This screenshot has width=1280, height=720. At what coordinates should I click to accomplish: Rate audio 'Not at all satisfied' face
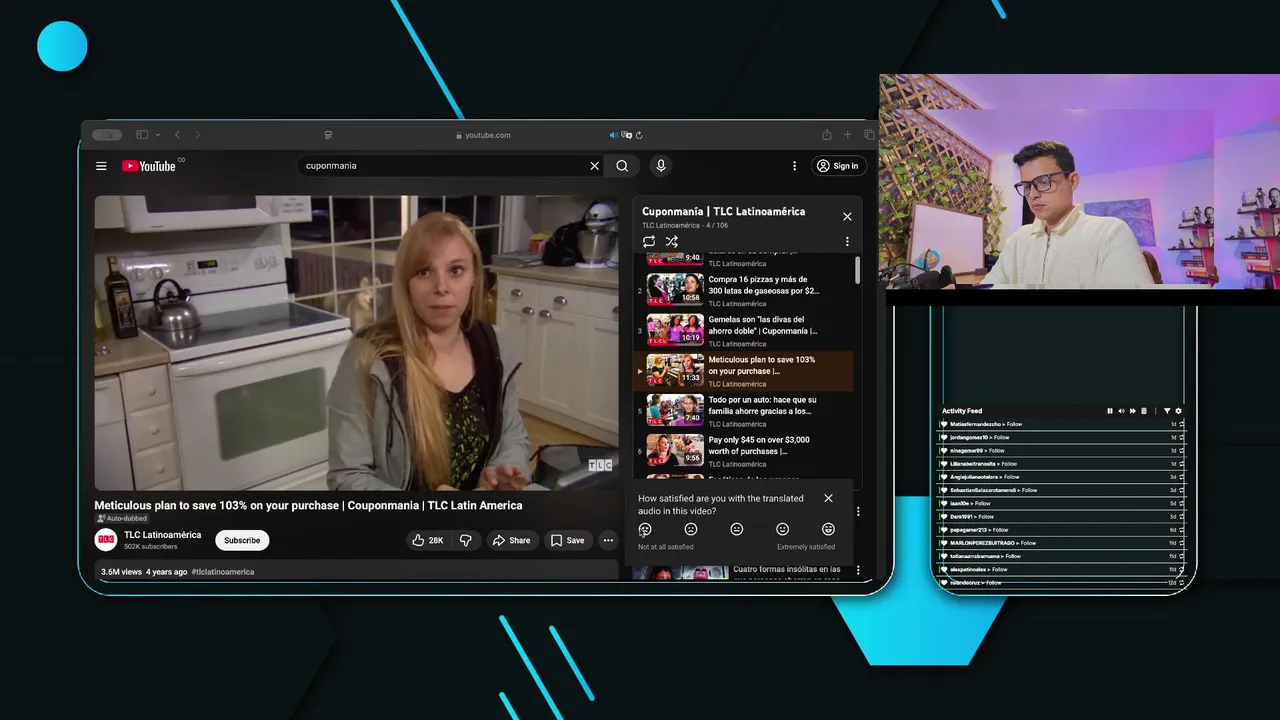[x=645, y=529]
